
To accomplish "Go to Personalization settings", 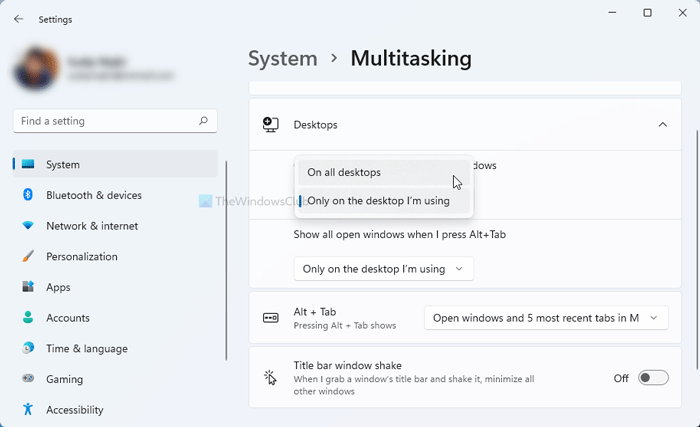I will point(82,256).
